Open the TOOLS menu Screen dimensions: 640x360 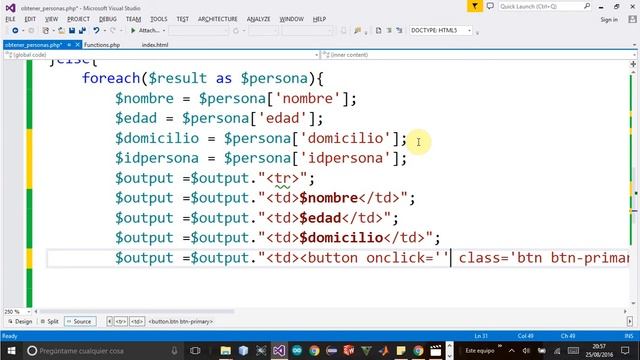(x=159, y=19)
